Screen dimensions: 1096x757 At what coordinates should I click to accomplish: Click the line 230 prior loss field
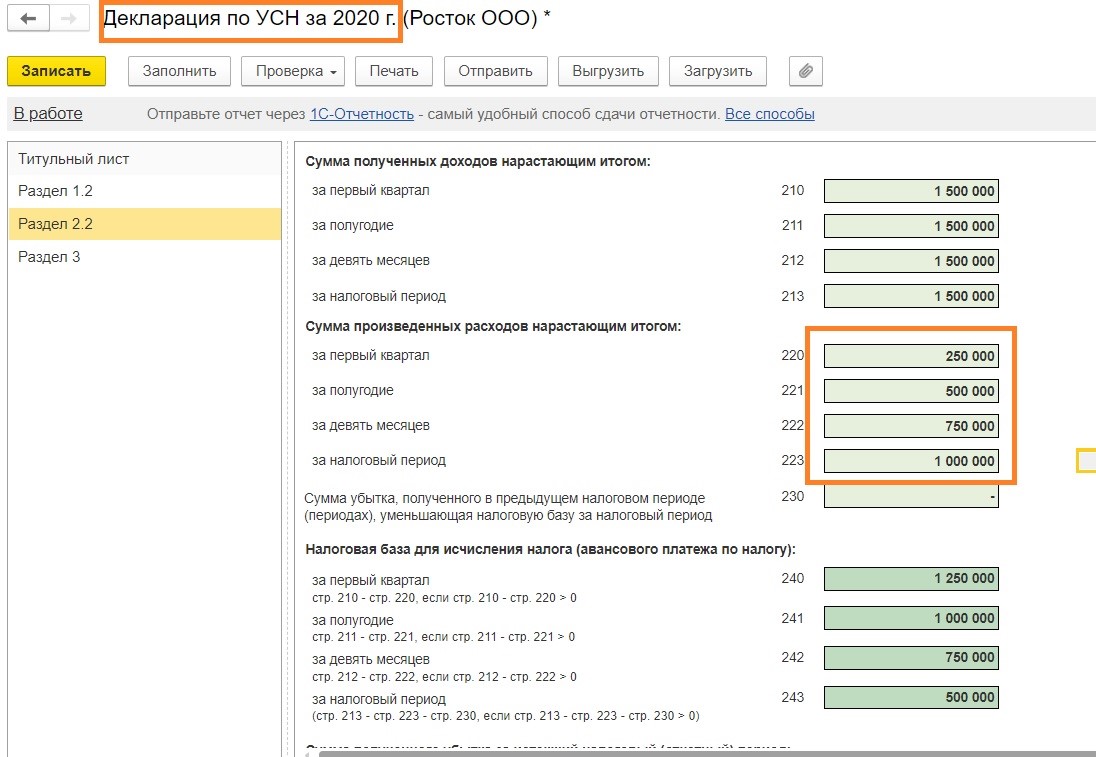(x=910, y=497)
